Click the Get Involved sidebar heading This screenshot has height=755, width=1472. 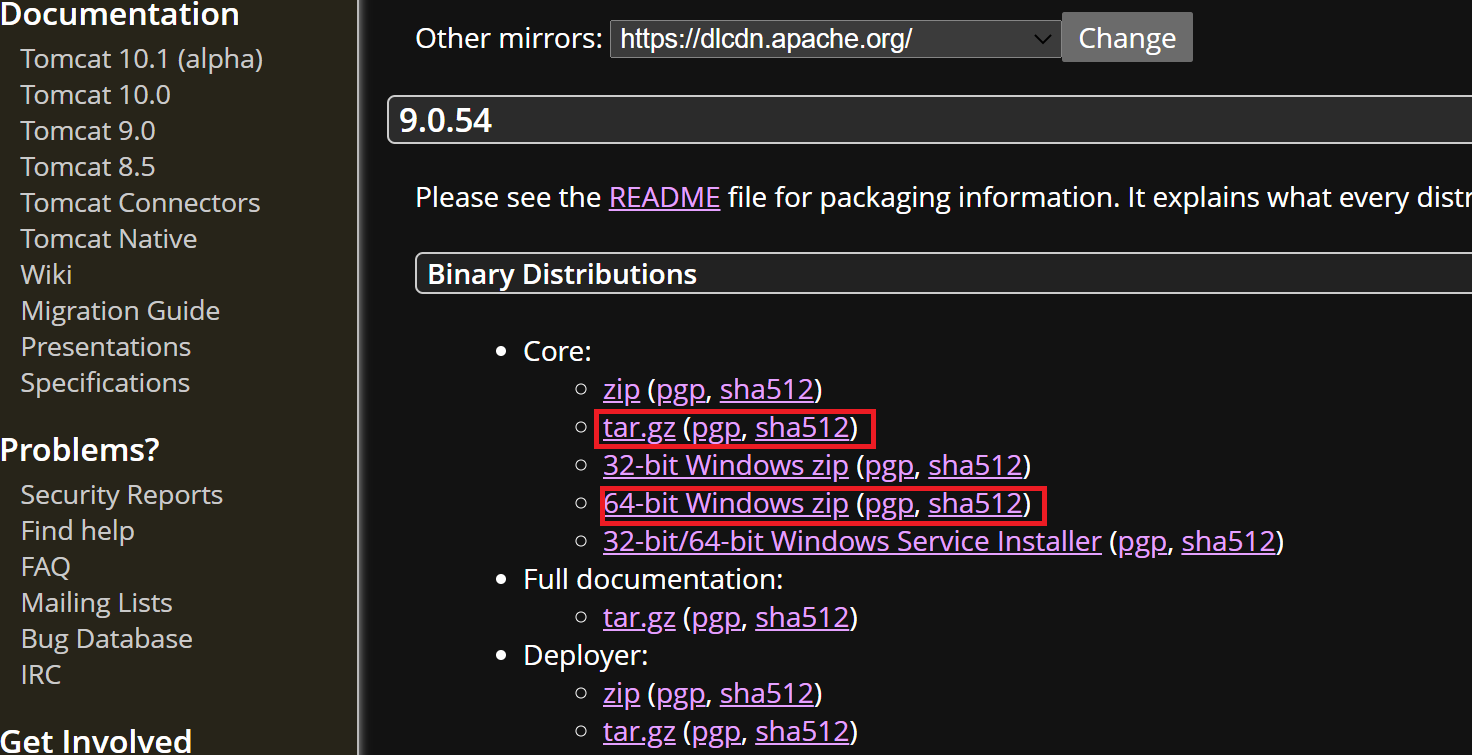point(96,741)
